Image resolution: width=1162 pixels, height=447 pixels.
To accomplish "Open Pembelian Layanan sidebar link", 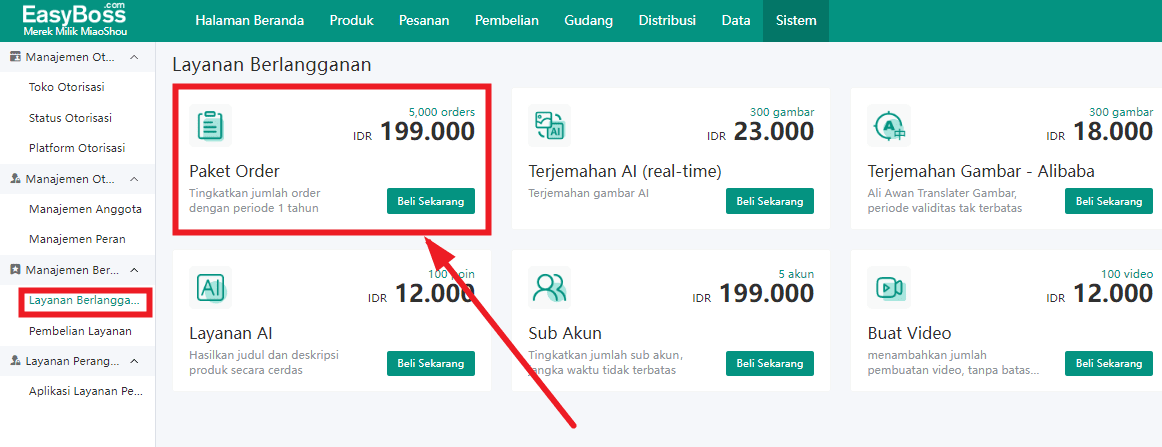I will pyautogui.click(x=80, y=331).
